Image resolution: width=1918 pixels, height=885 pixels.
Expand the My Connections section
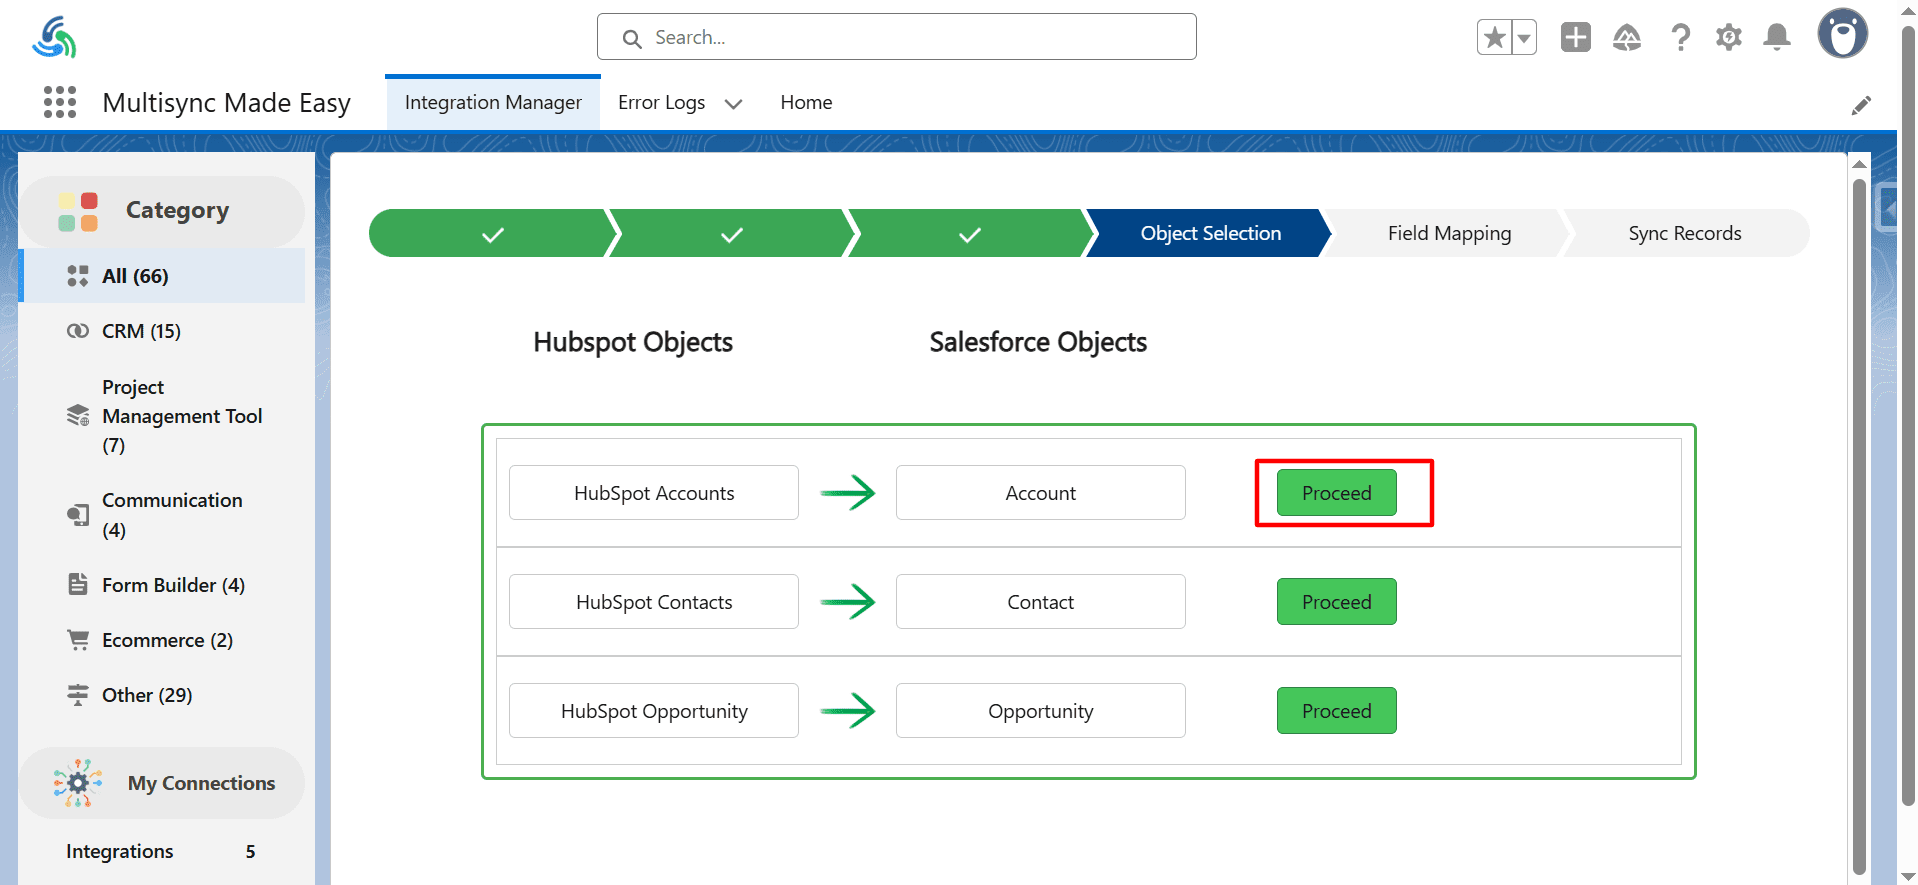click(200, 783)
